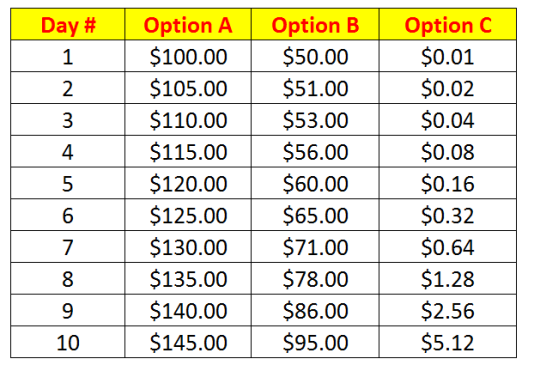Select the Option C header cell

click(448, 25)
